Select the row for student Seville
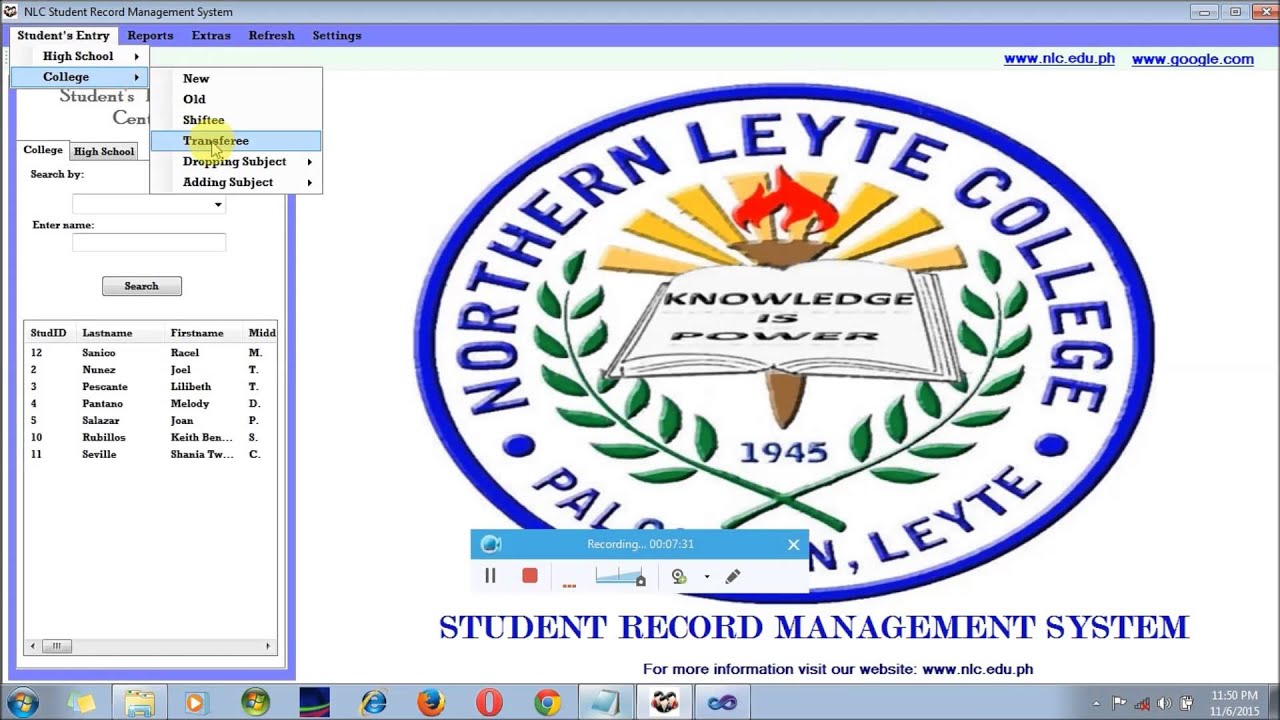 pos(150,455)
